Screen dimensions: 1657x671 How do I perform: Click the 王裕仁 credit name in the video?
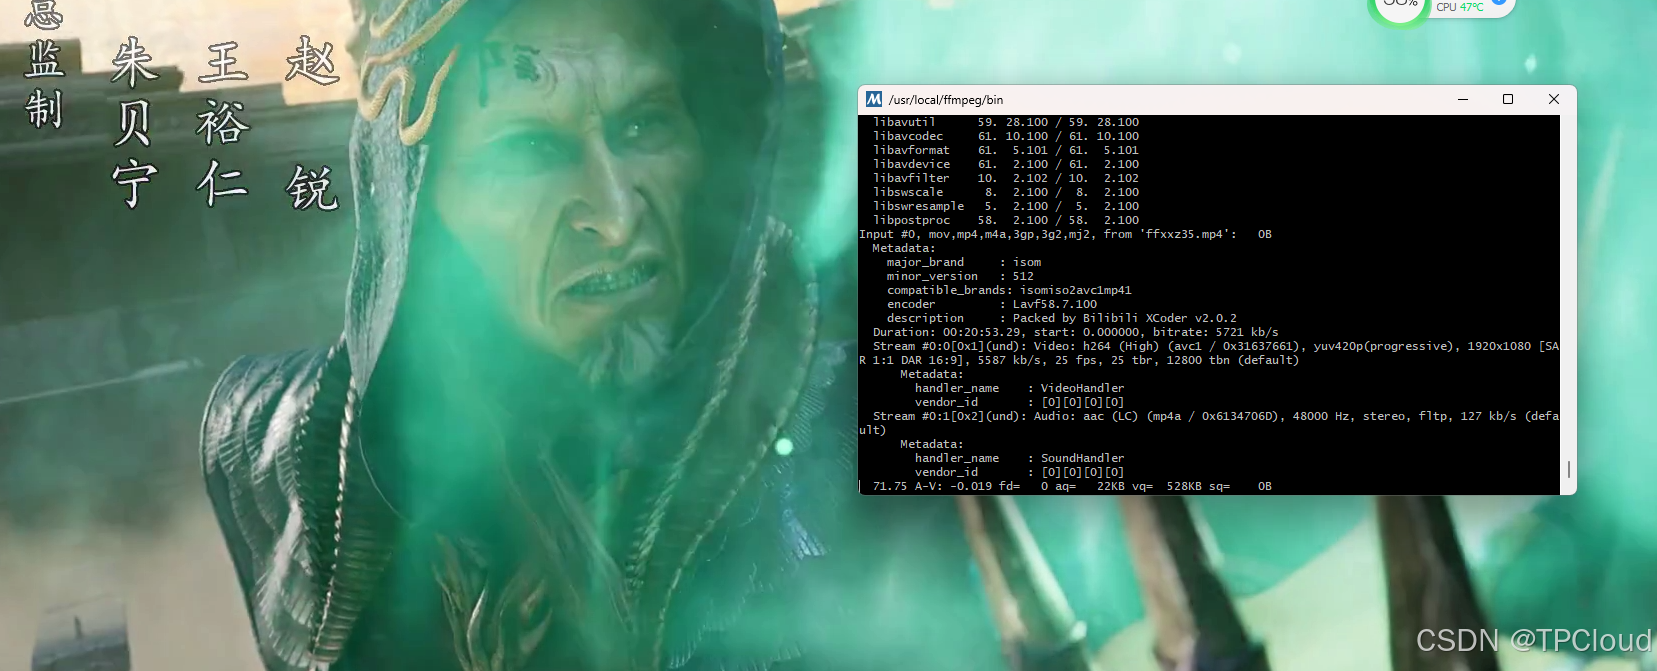[222, 124]
